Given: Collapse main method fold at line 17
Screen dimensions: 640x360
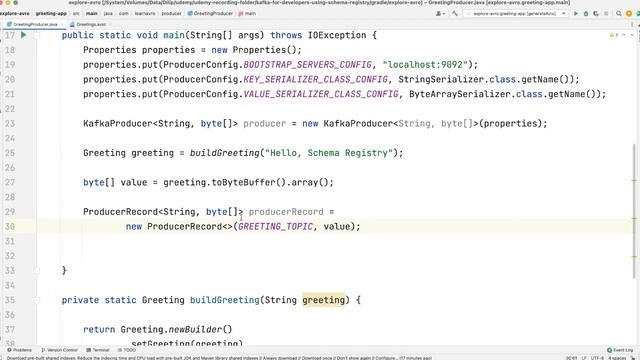Looking at the screenshot, I should 37,36.
